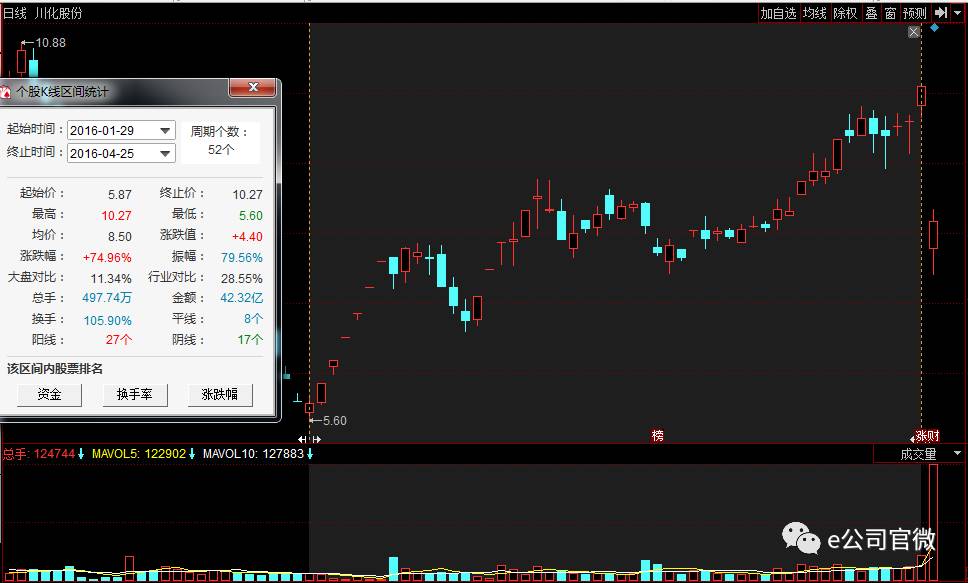Viewport: 968px width, 583px height.
Task: Open the 窗 window layout option
Action: (x=889, y=13)
